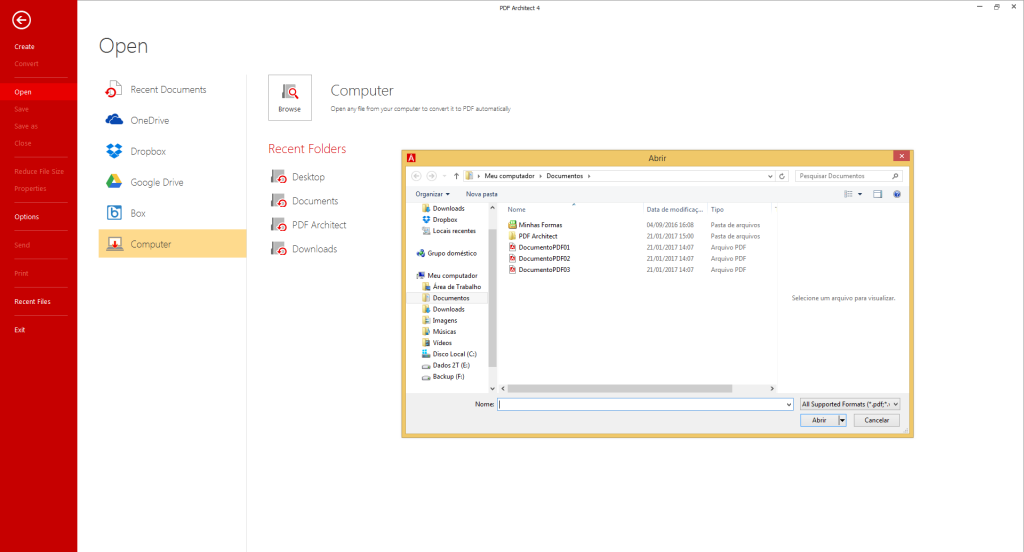This screenshot has width=1024, height=552.
Task: Click the Abrir button
Action: 819,421
